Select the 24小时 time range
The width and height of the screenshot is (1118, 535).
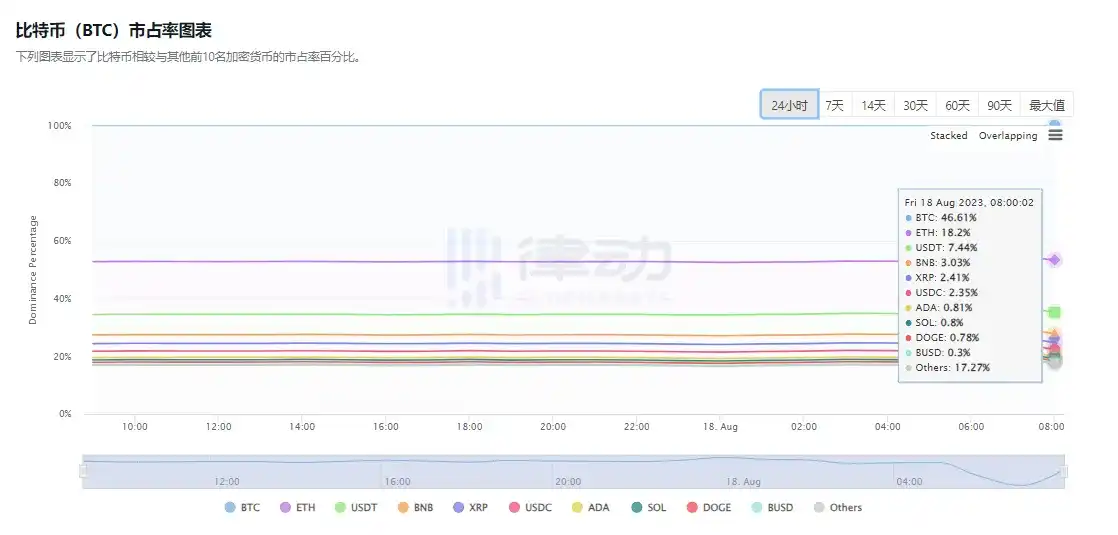click(x=789, y=106)
